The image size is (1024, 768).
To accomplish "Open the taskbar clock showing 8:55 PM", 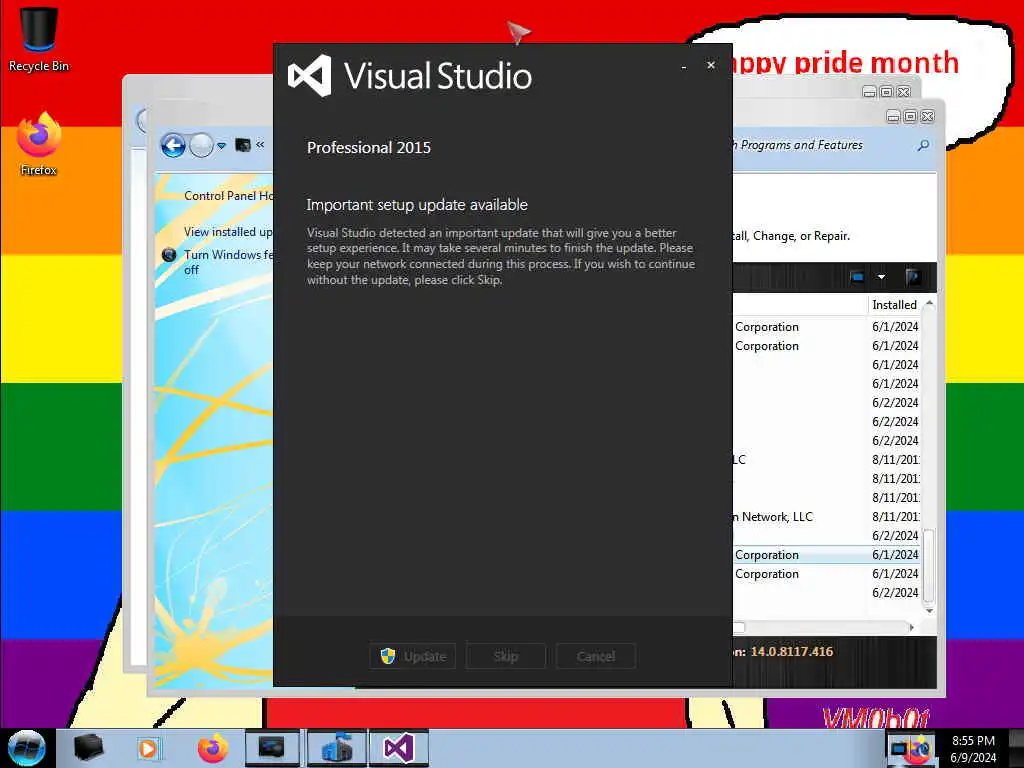I will coord(973,748).
